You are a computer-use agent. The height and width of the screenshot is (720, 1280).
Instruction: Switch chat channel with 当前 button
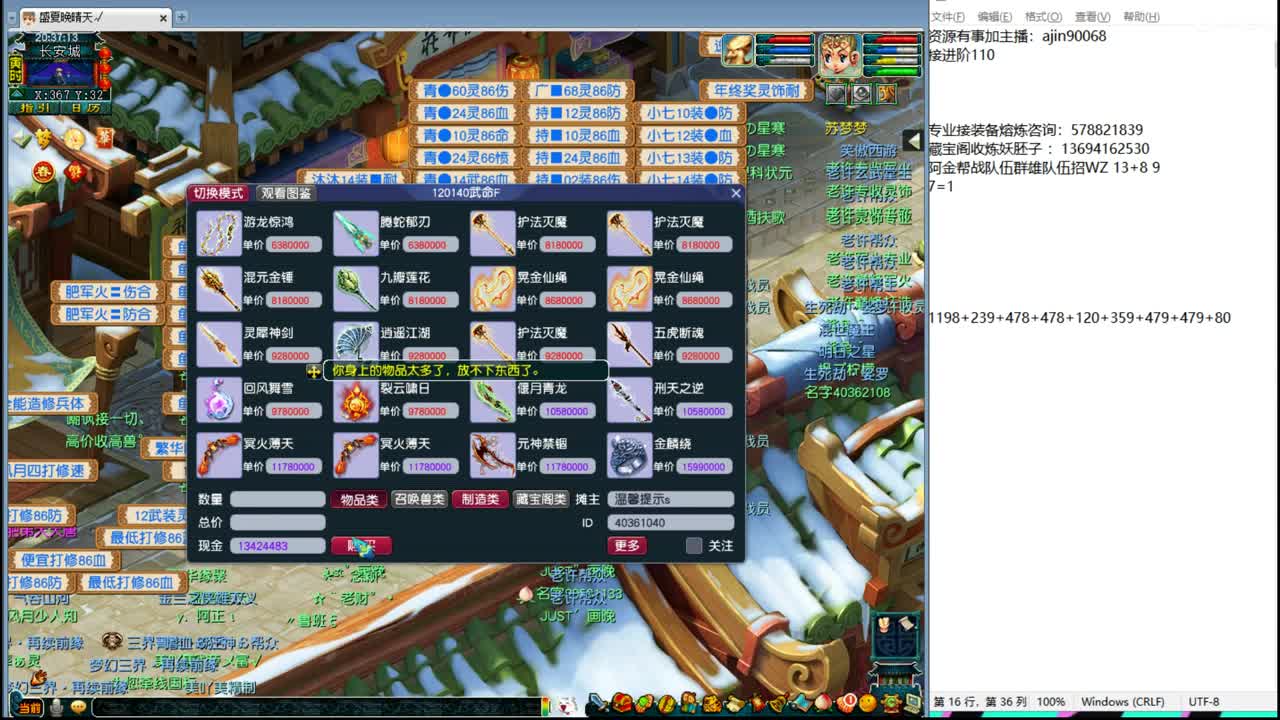coord(29,708)
